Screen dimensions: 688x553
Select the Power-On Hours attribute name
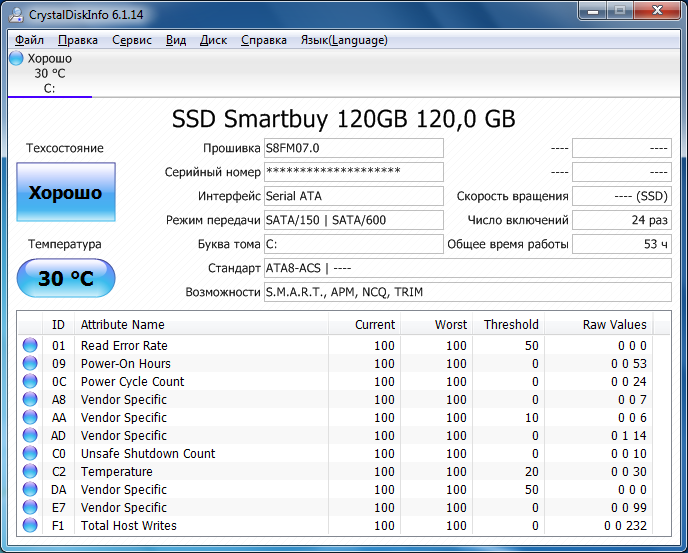(x=126, y=363)
